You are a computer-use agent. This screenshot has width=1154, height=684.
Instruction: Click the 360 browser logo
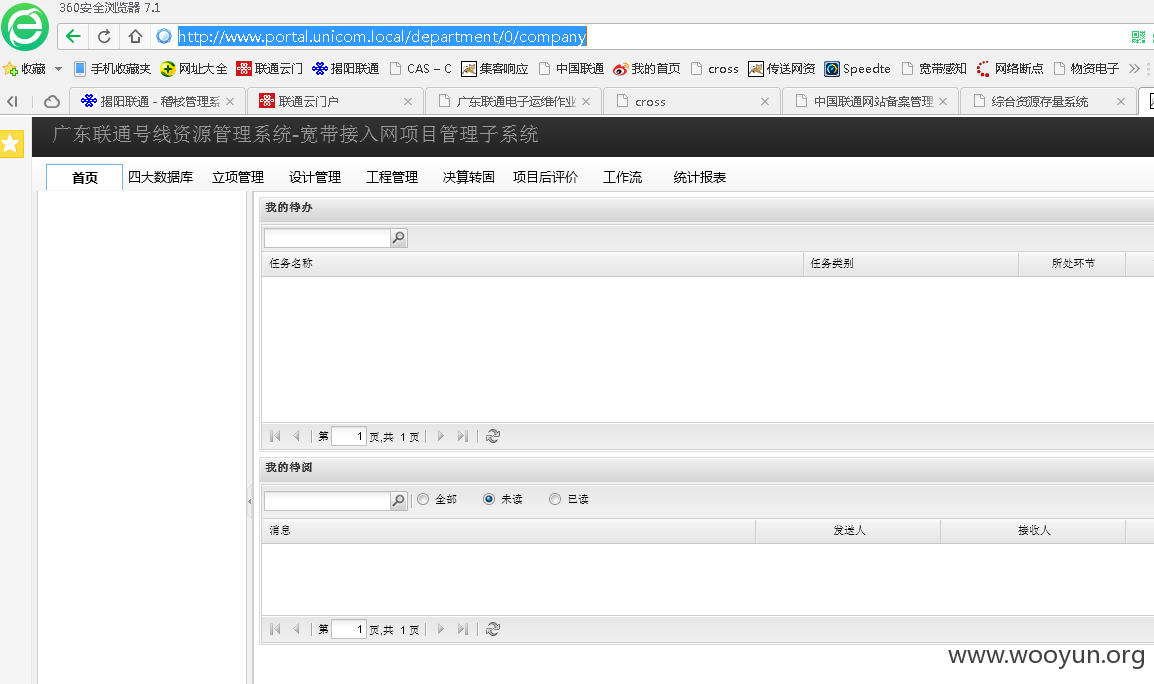coord(25,27)
